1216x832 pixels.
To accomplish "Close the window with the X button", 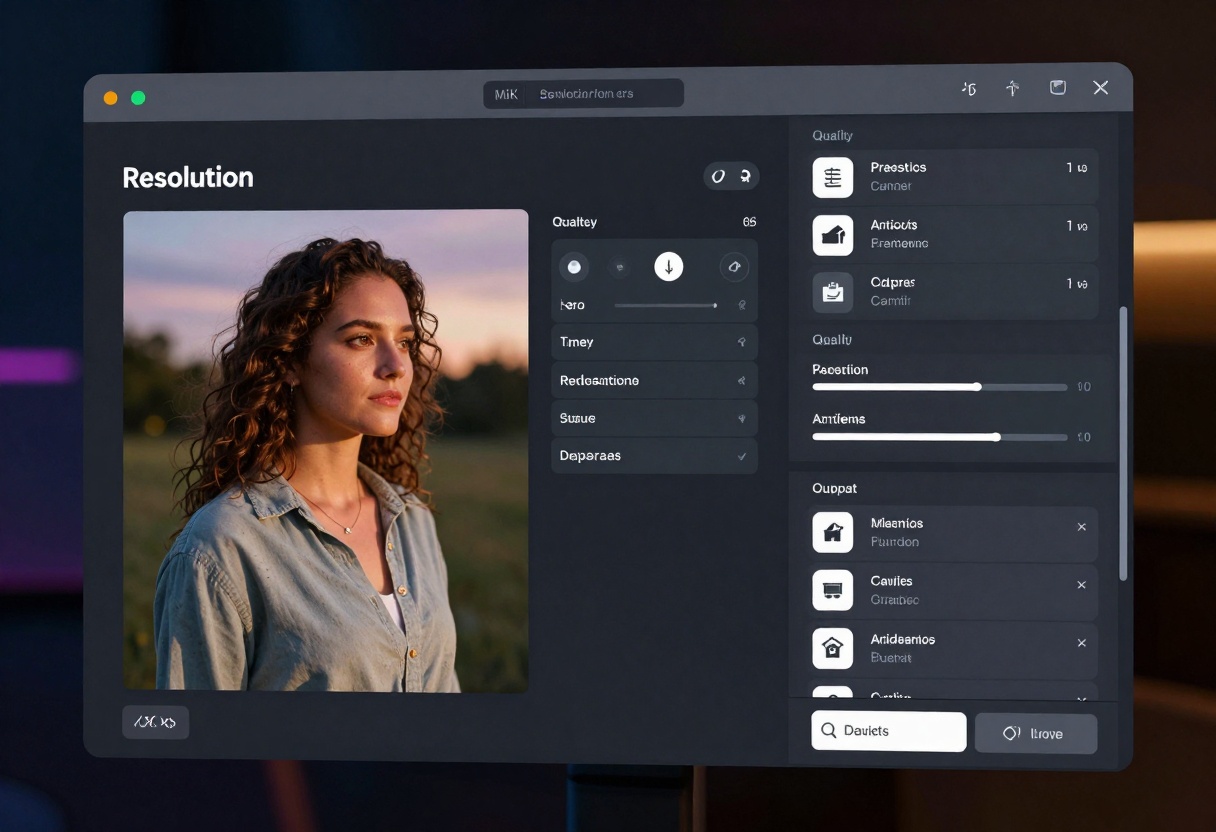I will click(1101, 88).
